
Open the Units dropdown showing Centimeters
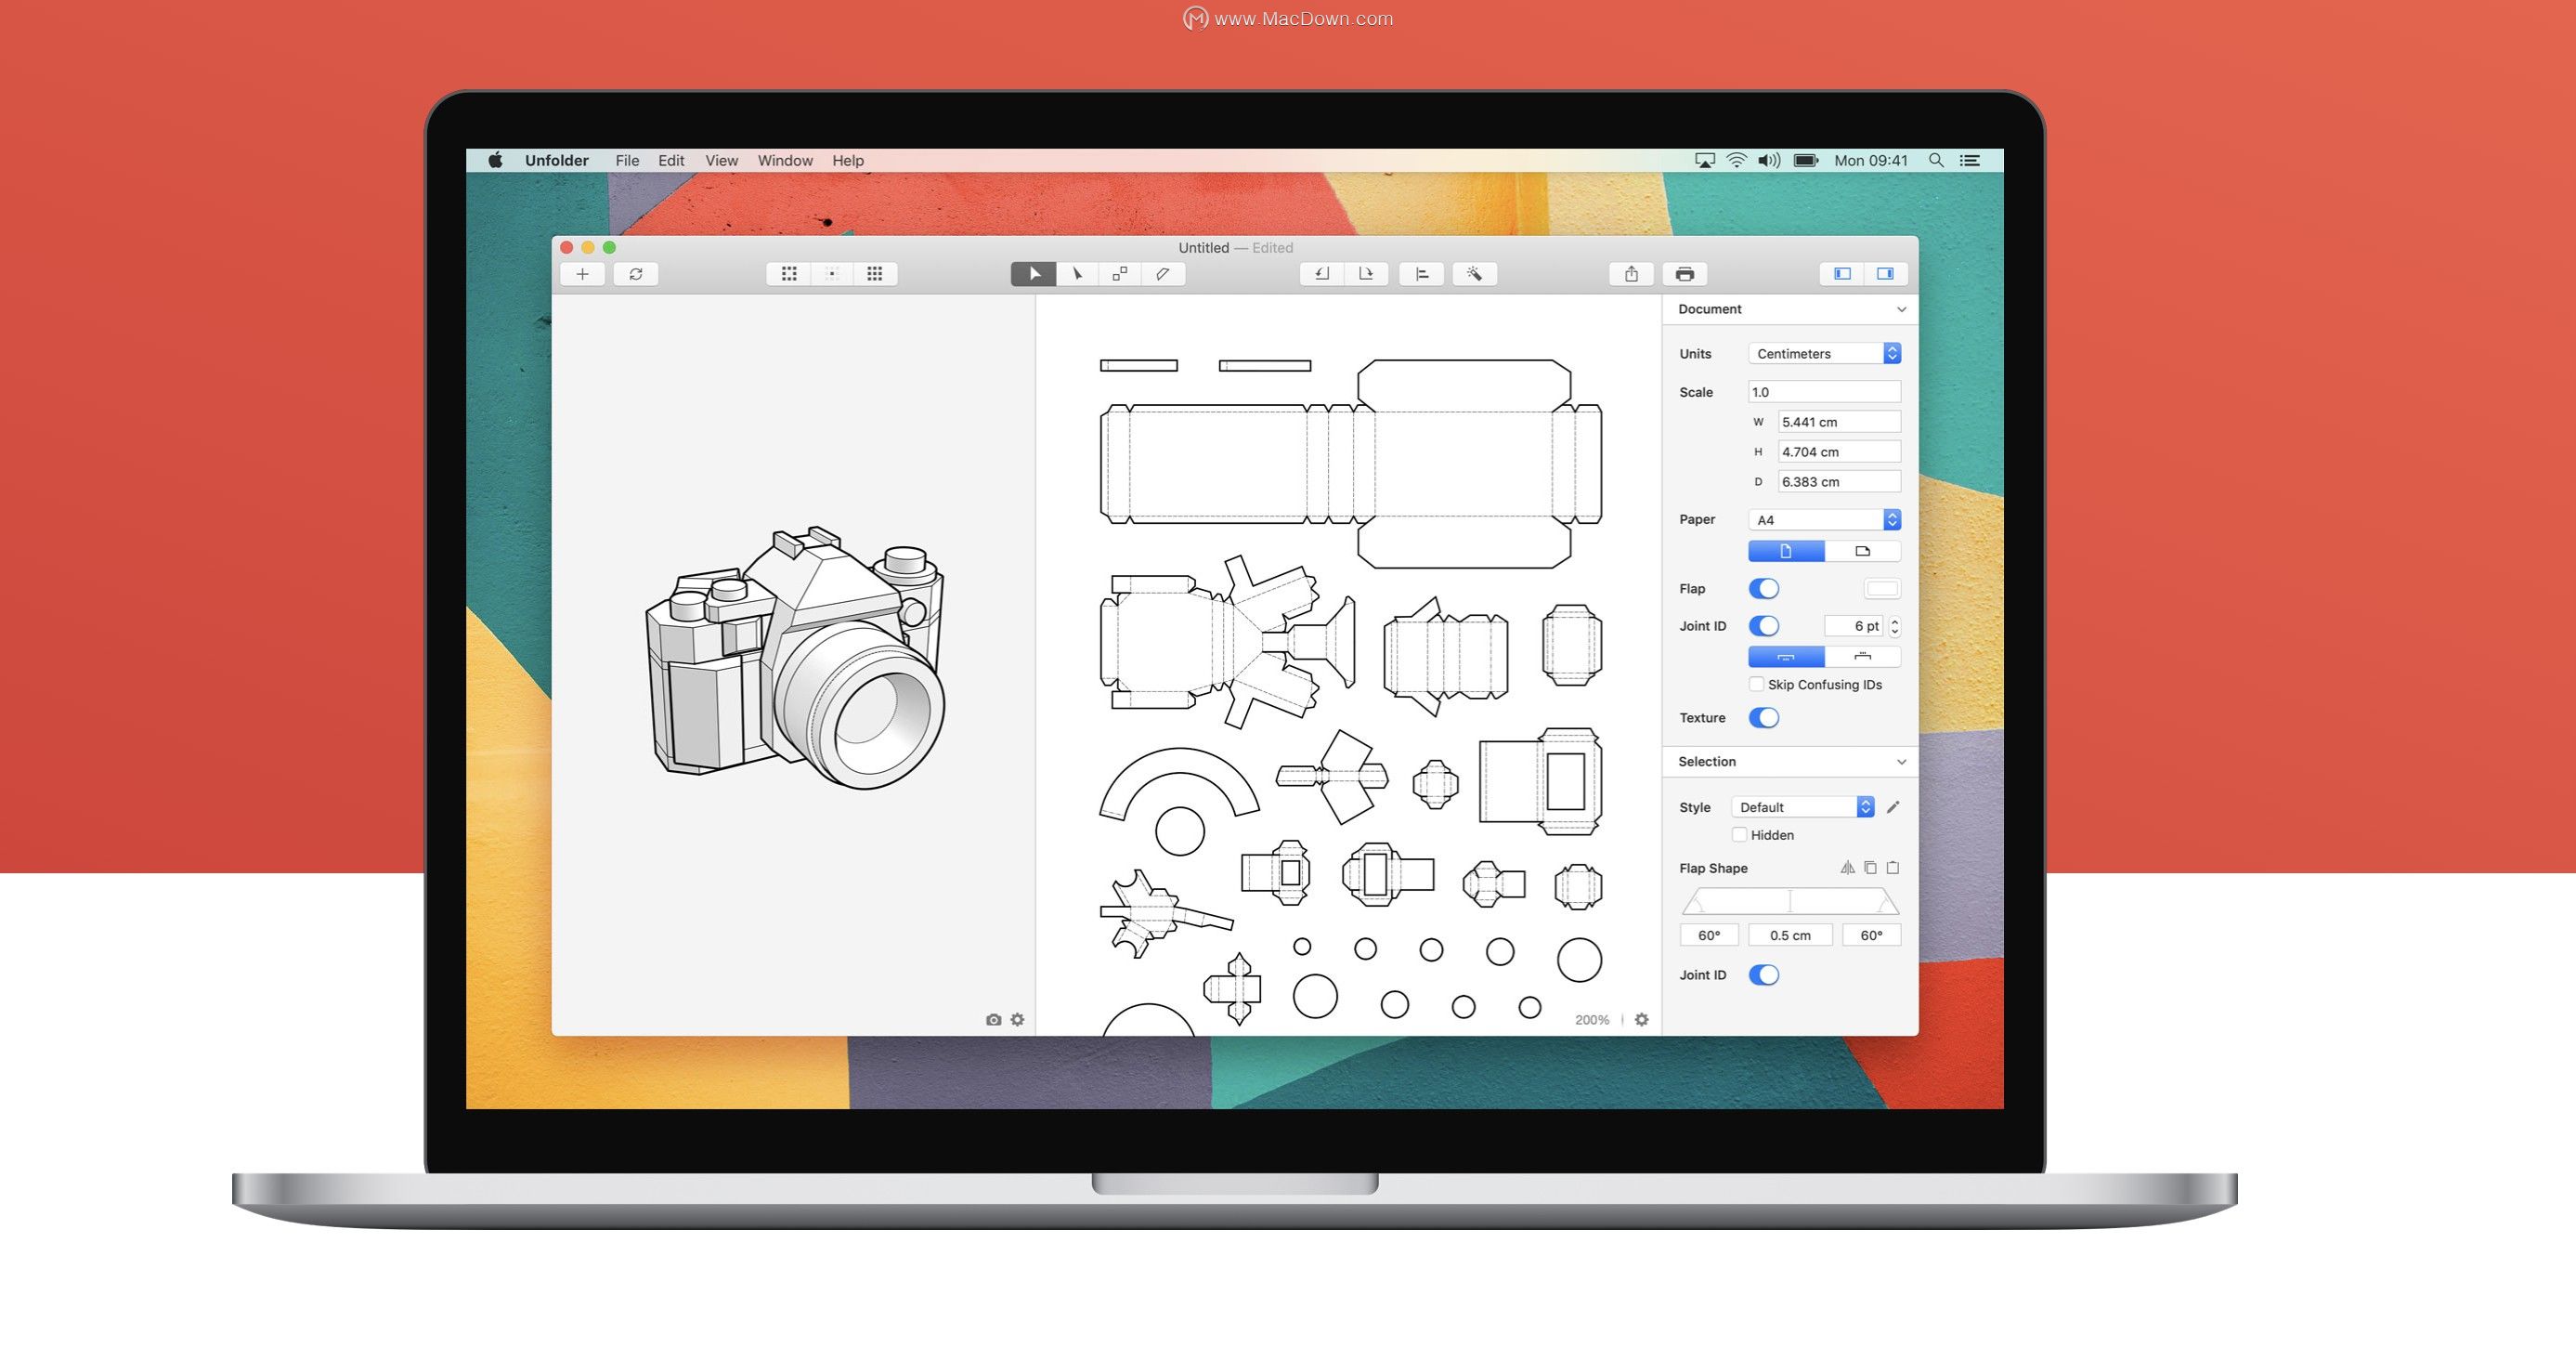coord(1824,354)
